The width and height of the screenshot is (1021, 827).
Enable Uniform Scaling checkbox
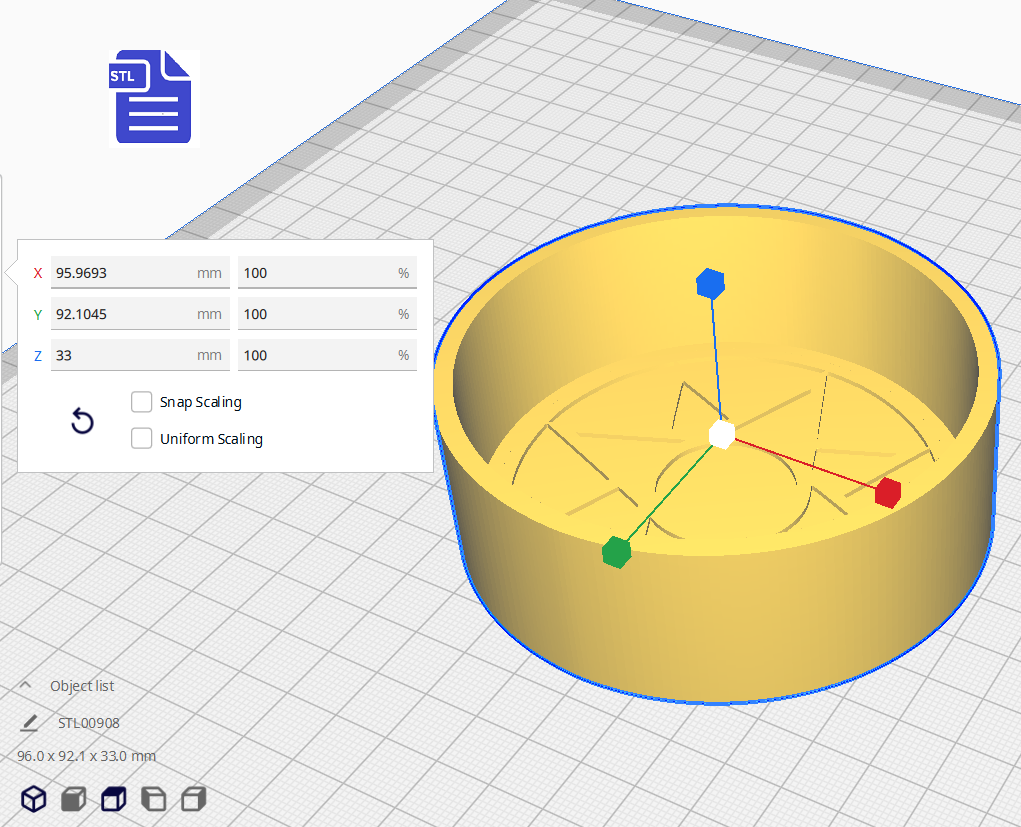[x=142, y=439]
